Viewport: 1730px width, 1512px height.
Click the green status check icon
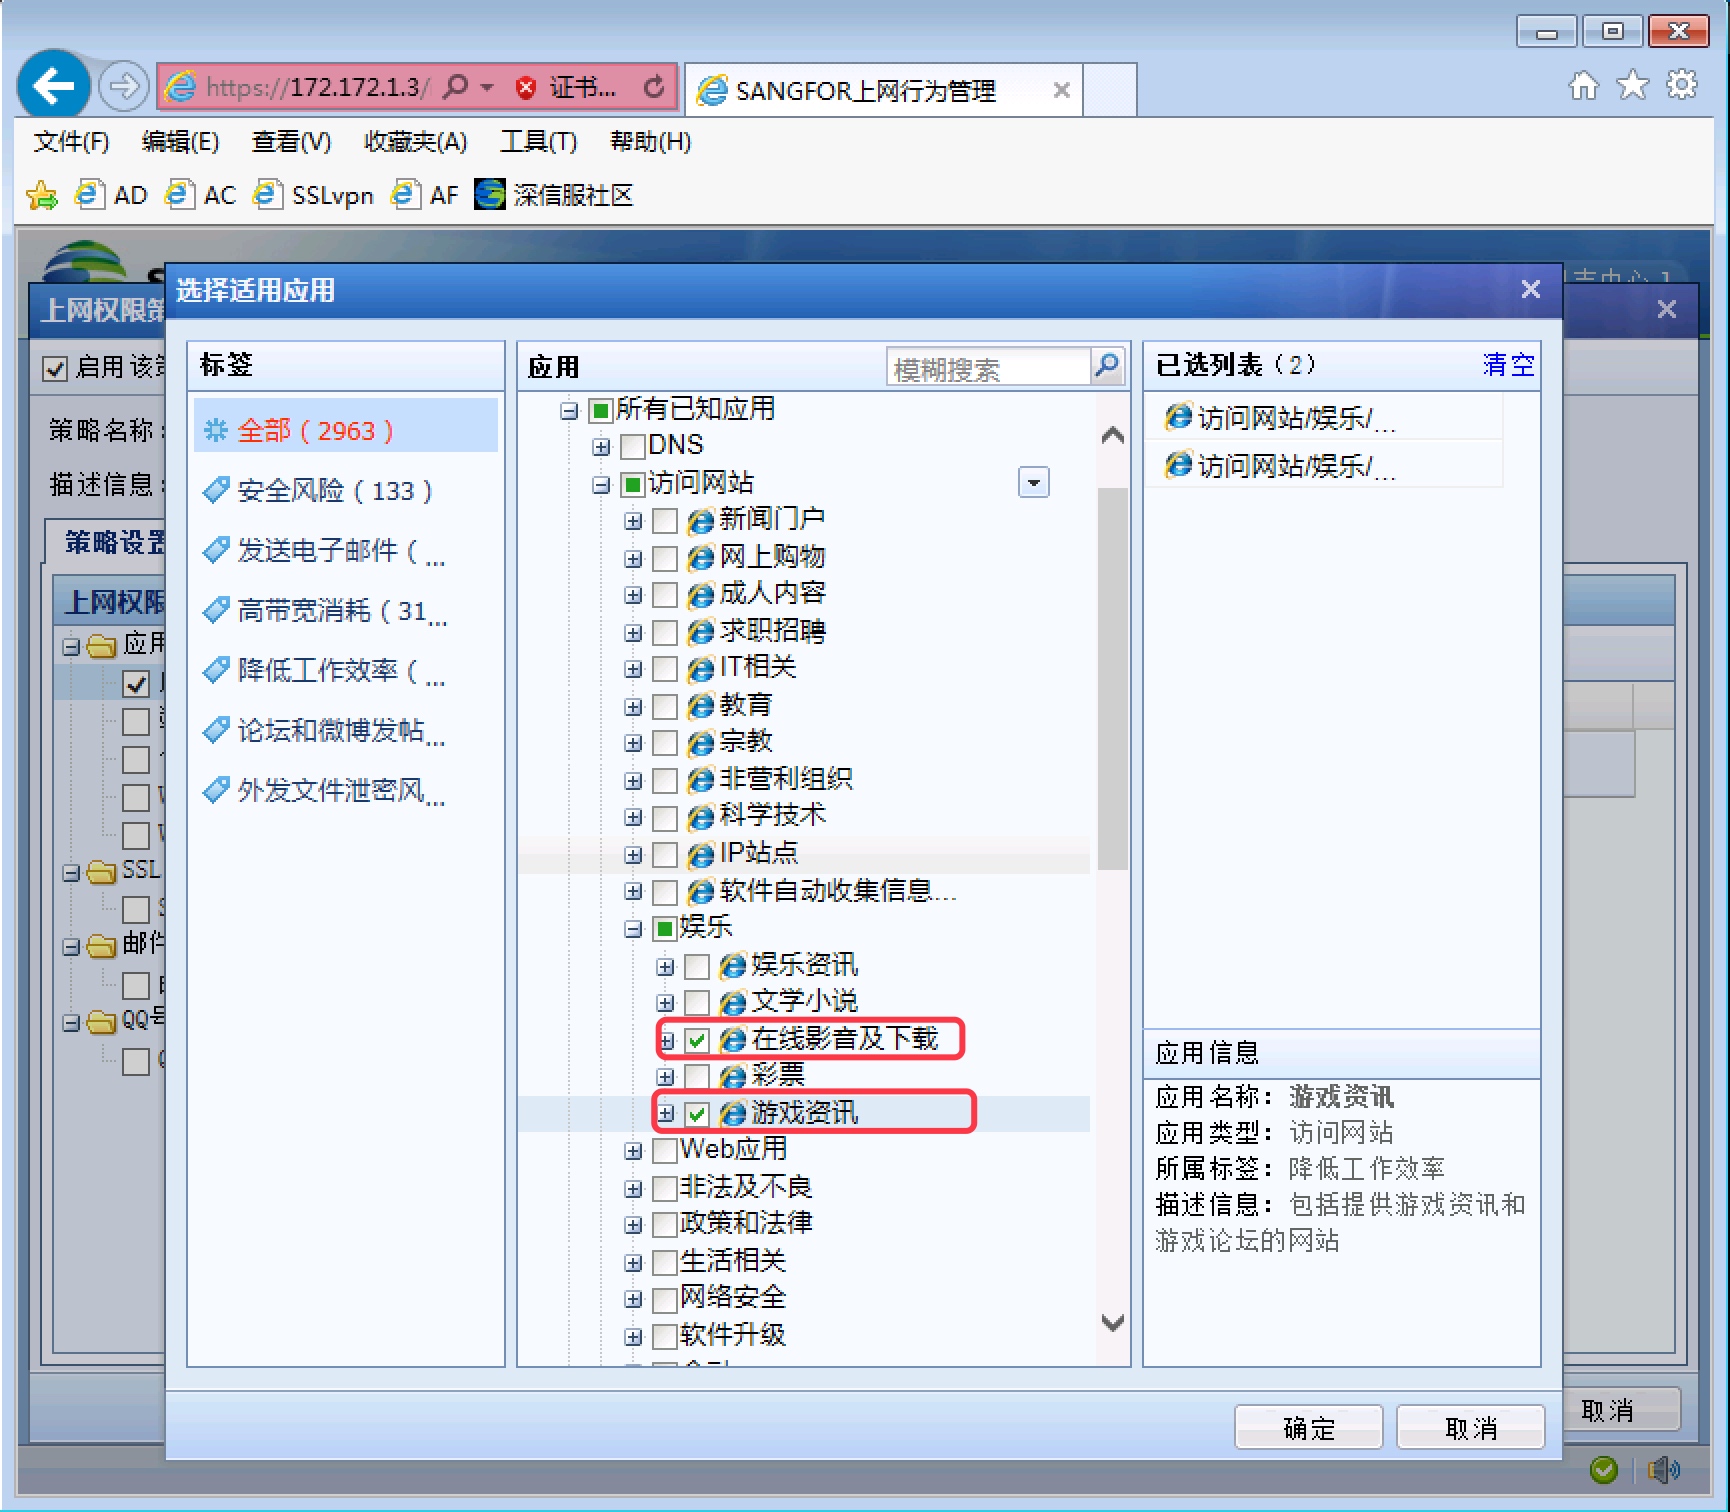(x=1604, y=1468)
